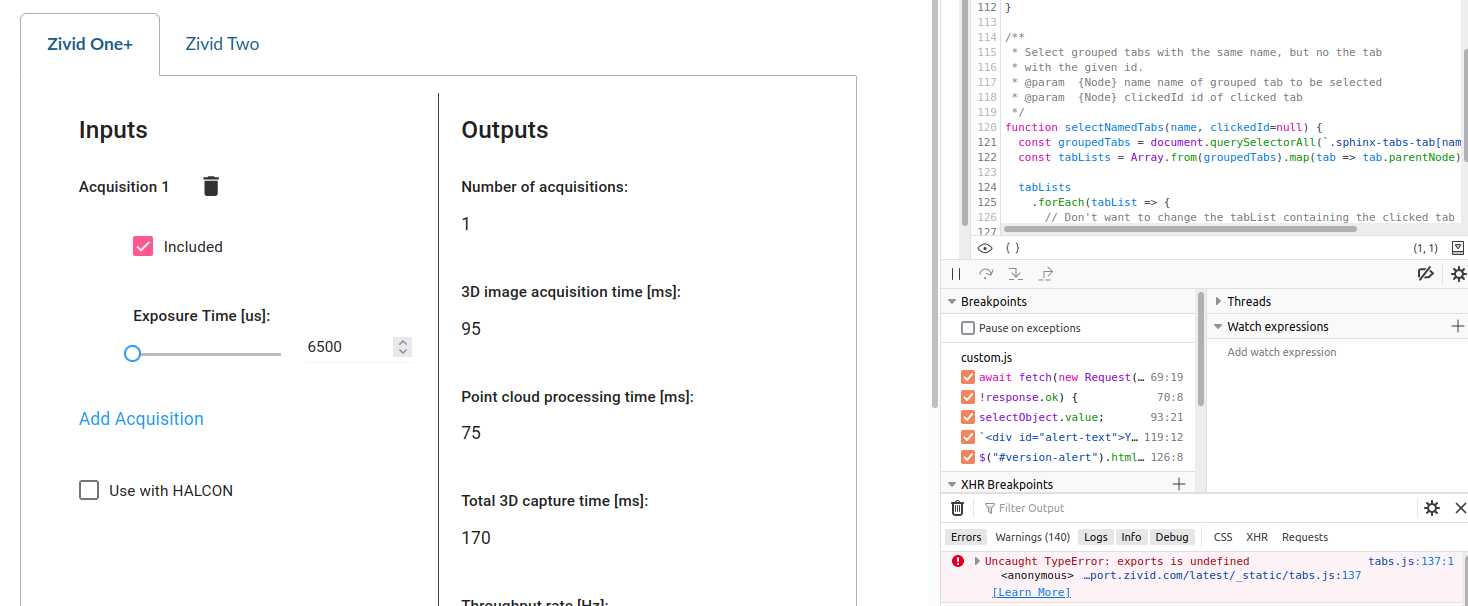Collapse the Breakpoints section
This screenshot has width=1468, height=606.
click(951, 301)
